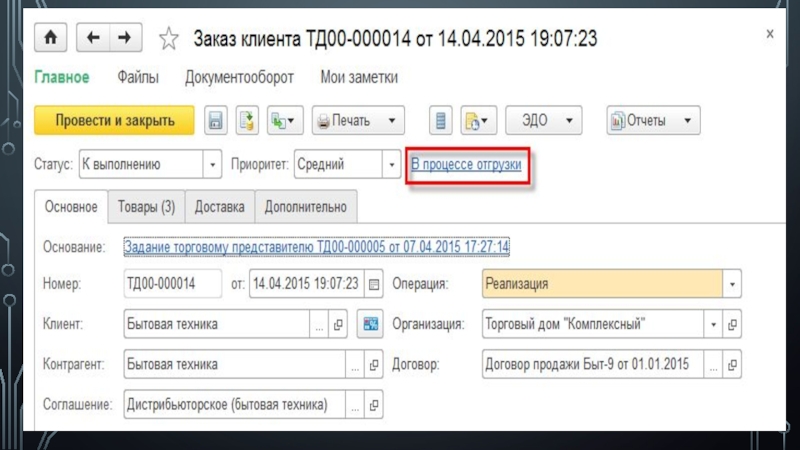This screenshot has width=800, height=450.
Task: Select the Дополнительно tab
Action: coord(306,207)
